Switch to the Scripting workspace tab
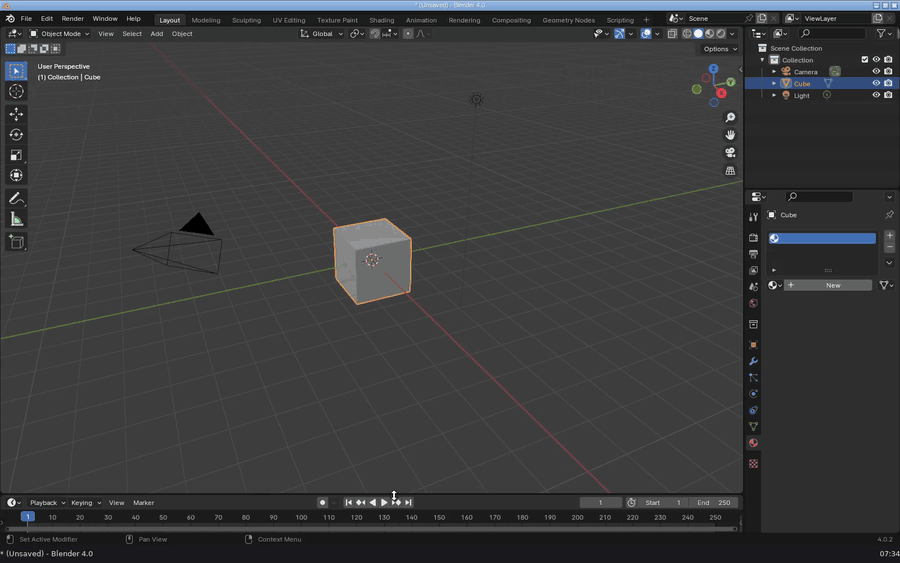 point(620,20)
